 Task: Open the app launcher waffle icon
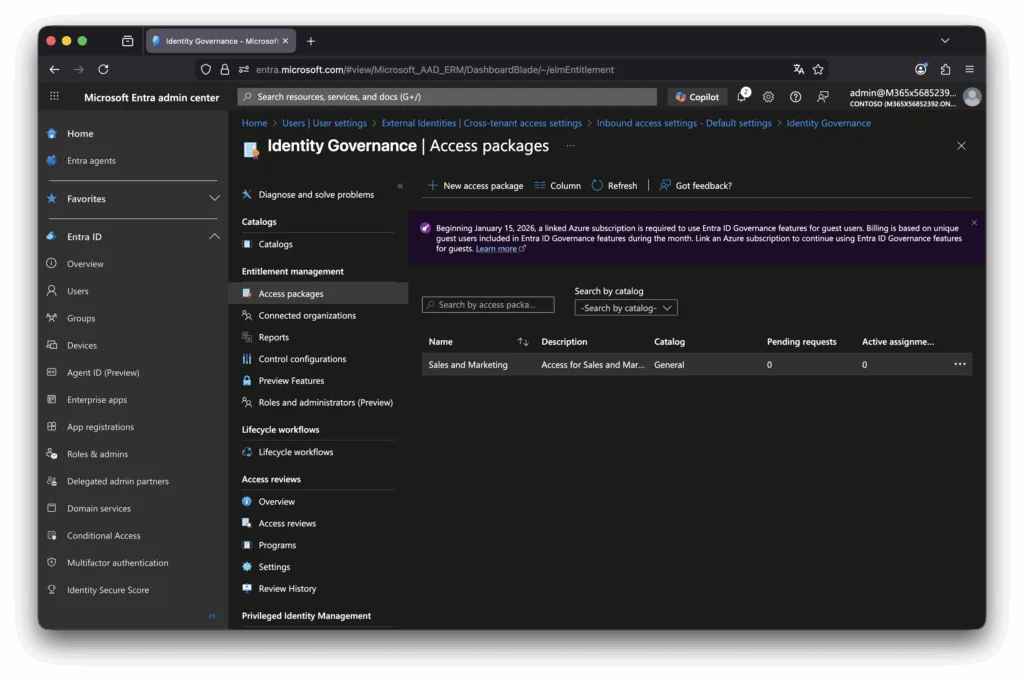click(x=54, y=97)
